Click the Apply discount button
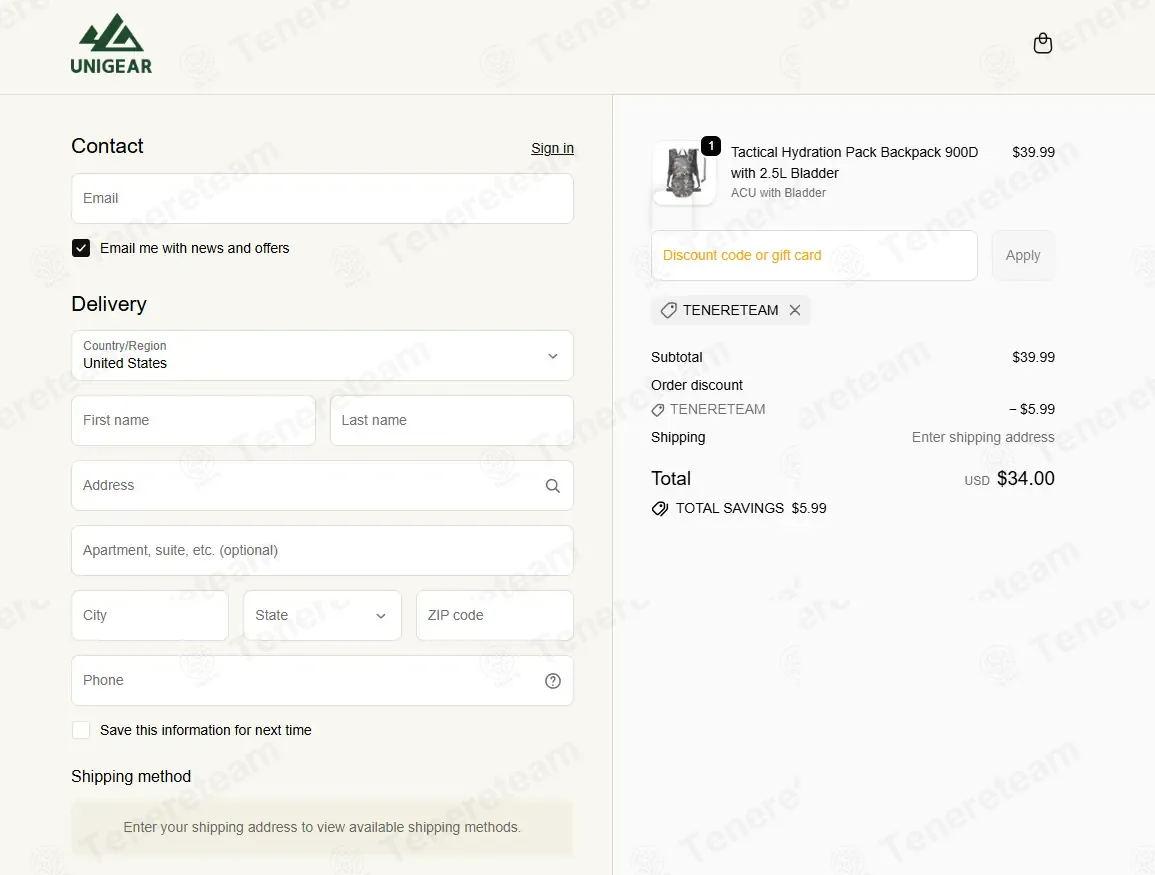1155x875 pixels. [x=1022, y=256]
